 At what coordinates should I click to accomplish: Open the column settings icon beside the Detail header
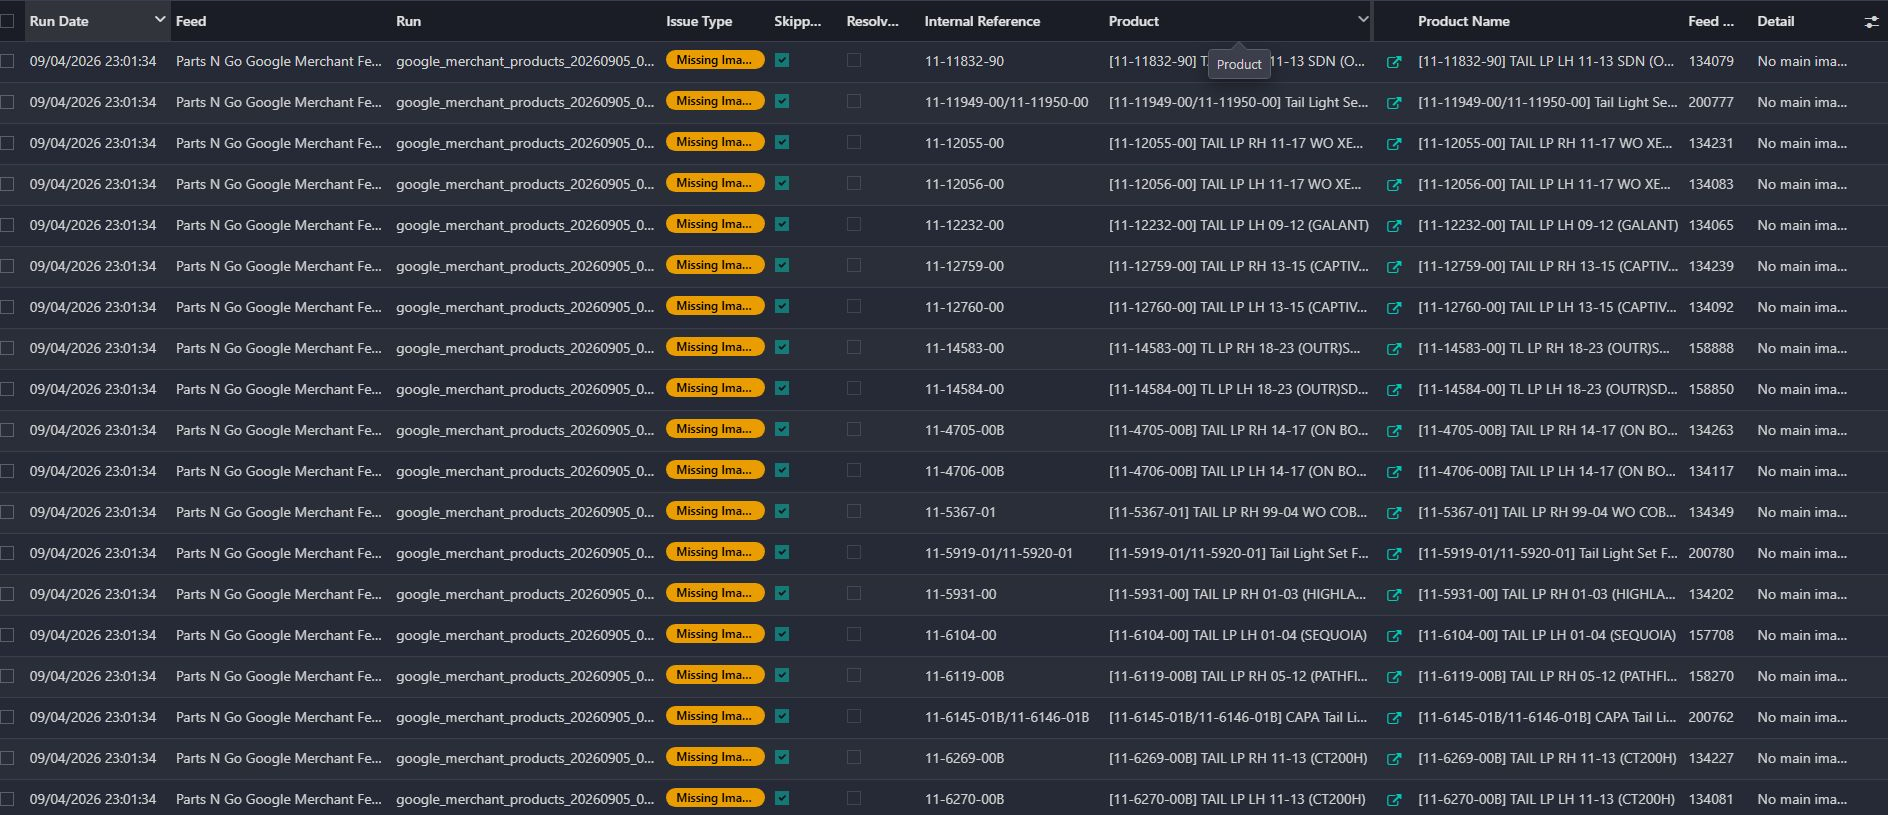(1871, 22)
